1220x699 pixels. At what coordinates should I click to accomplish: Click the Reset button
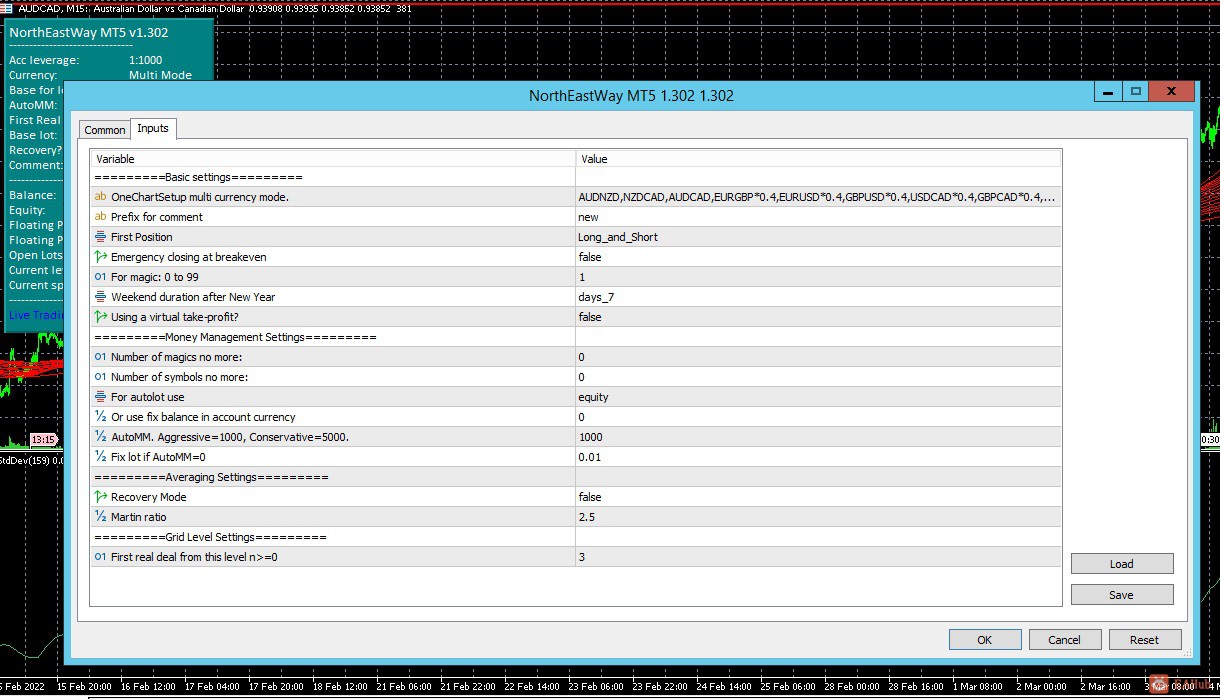1145,640
